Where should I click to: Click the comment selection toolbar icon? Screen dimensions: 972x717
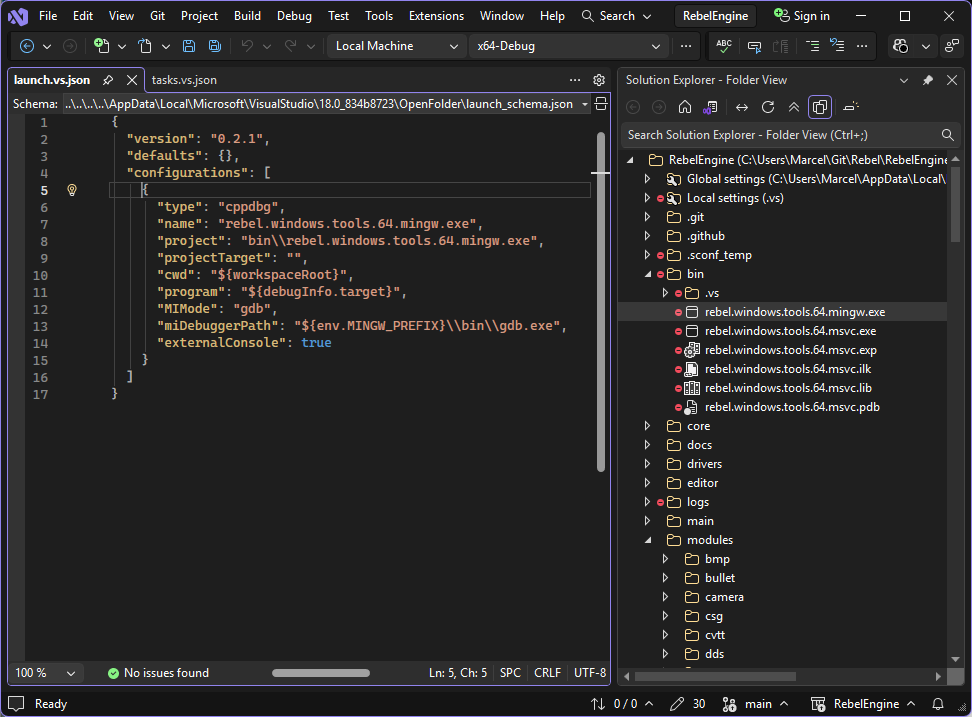[754, 46]
